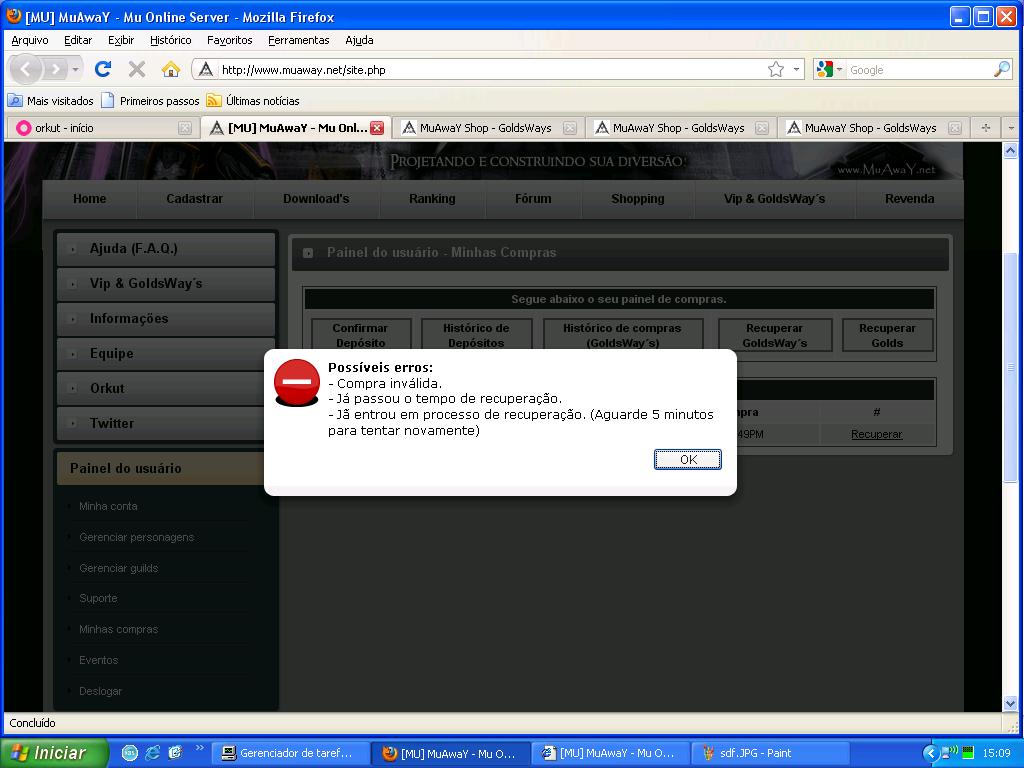This screenshot has height=768, width=1024.
Task: Open a new tab with plus button
Action: tap(985, 128)
